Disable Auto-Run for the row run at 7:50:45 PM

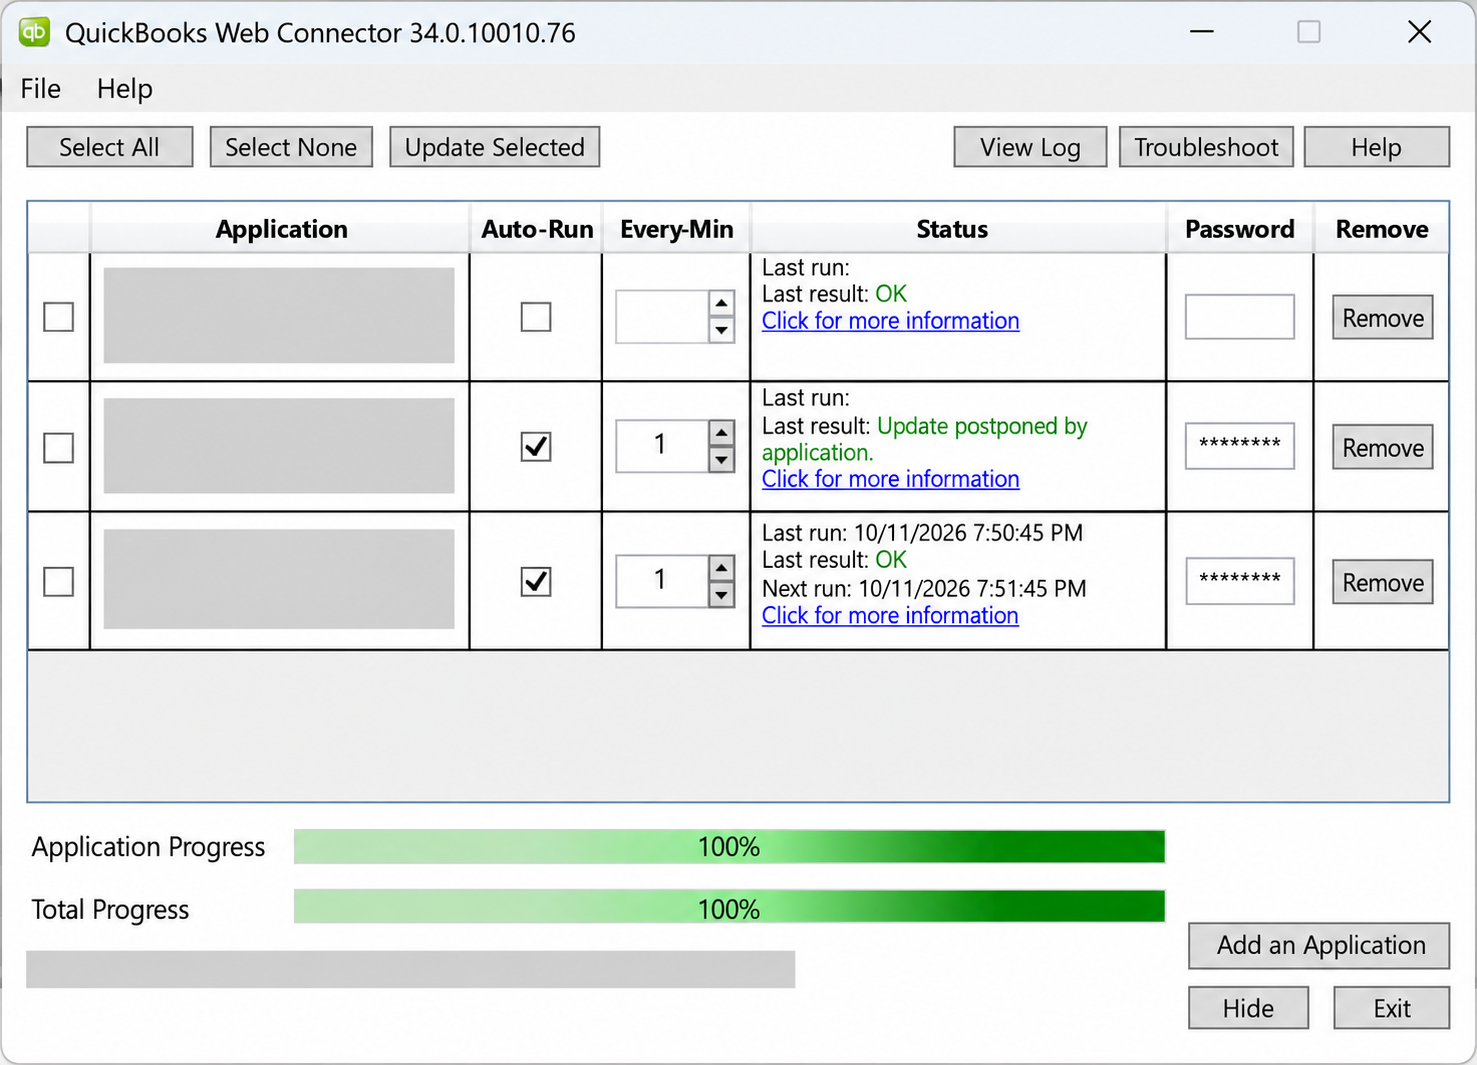[536, 581]
